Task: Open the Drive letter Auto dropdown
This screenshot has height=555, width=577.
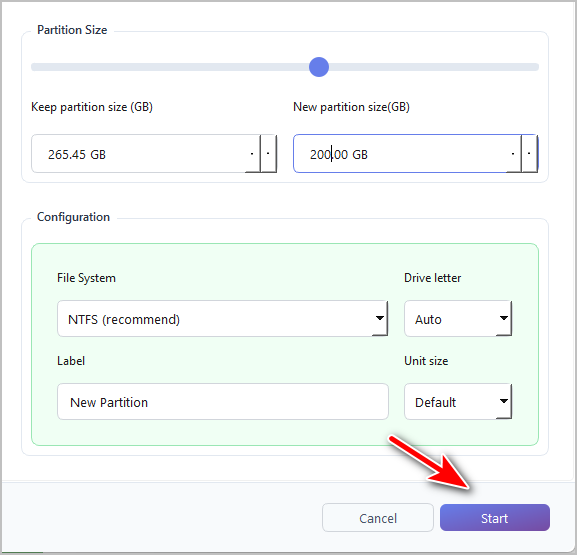Action: [x=458, y=319]
